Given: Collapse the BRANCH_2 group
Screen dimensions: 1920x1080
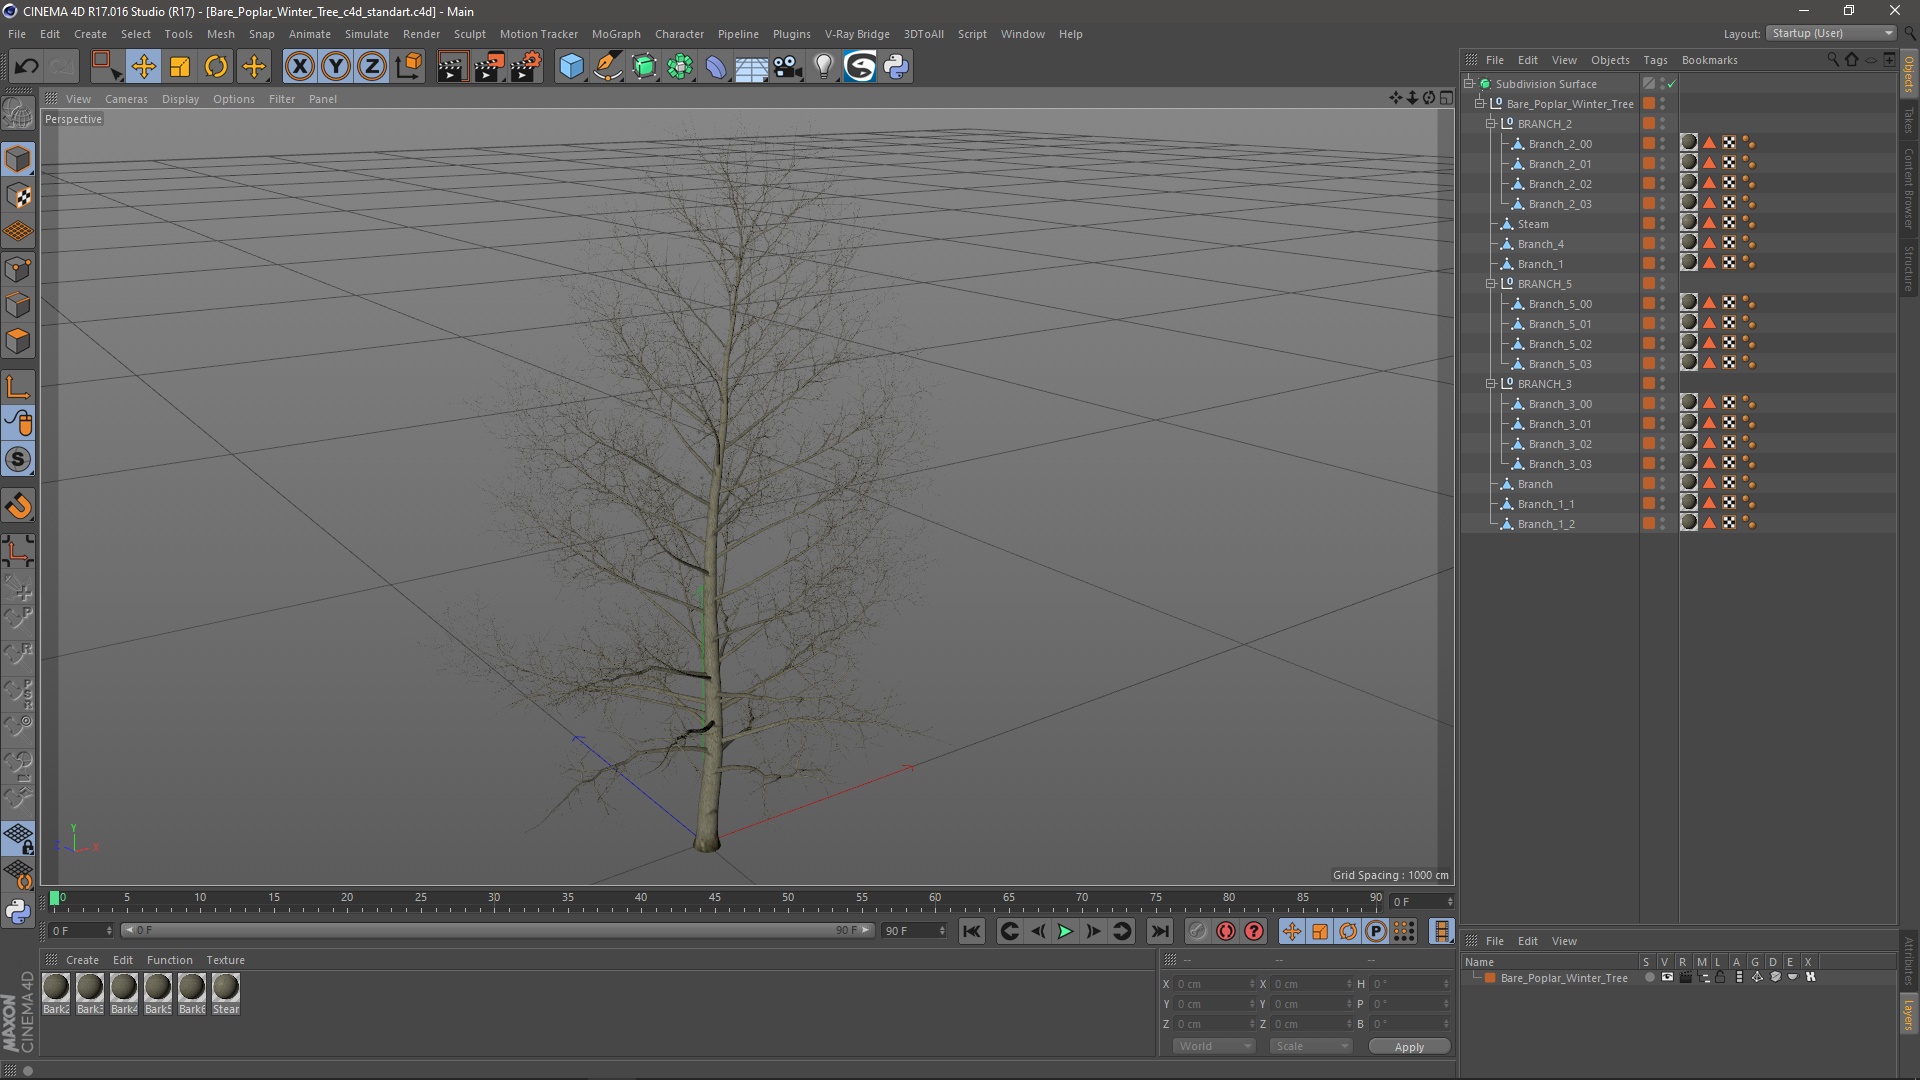Looking at the screenshot, I should point(1491,124).
